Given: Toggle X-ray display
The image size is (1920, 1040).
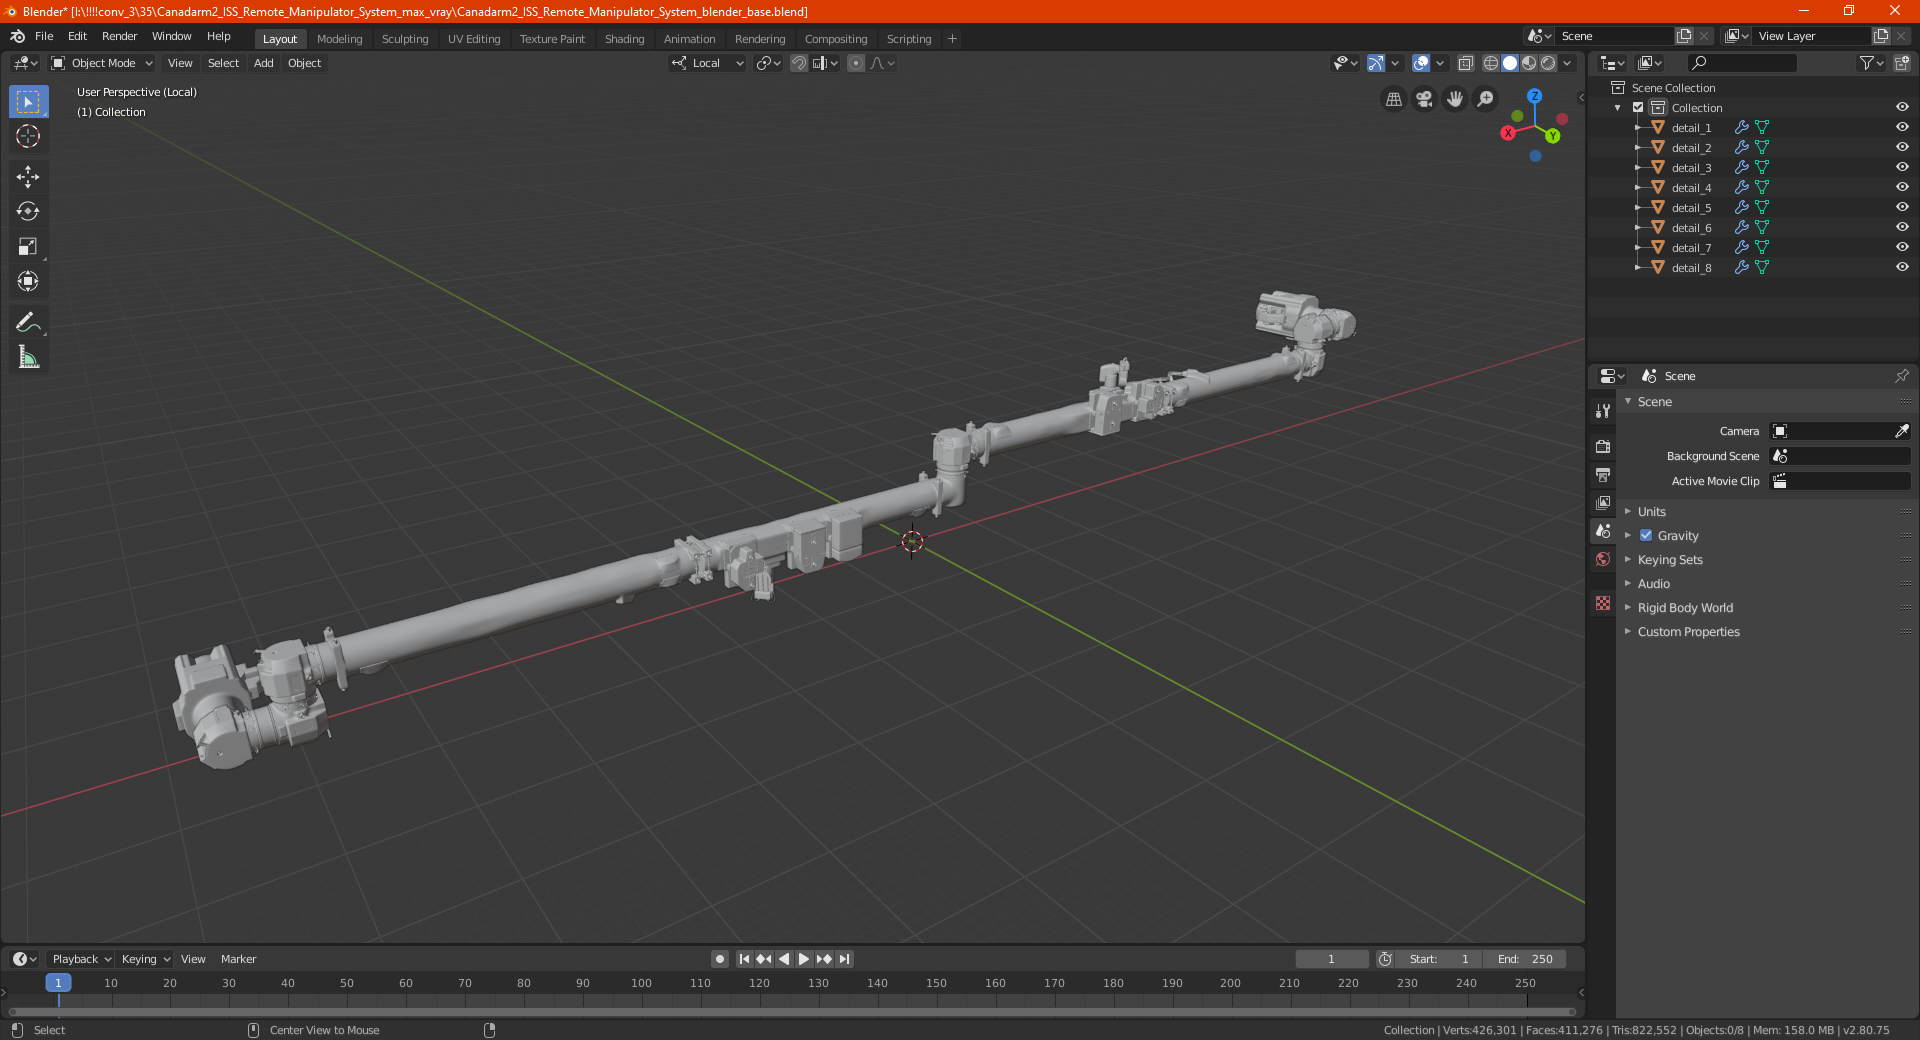Looking at the screenshot, I should (x=1465, y=63).
